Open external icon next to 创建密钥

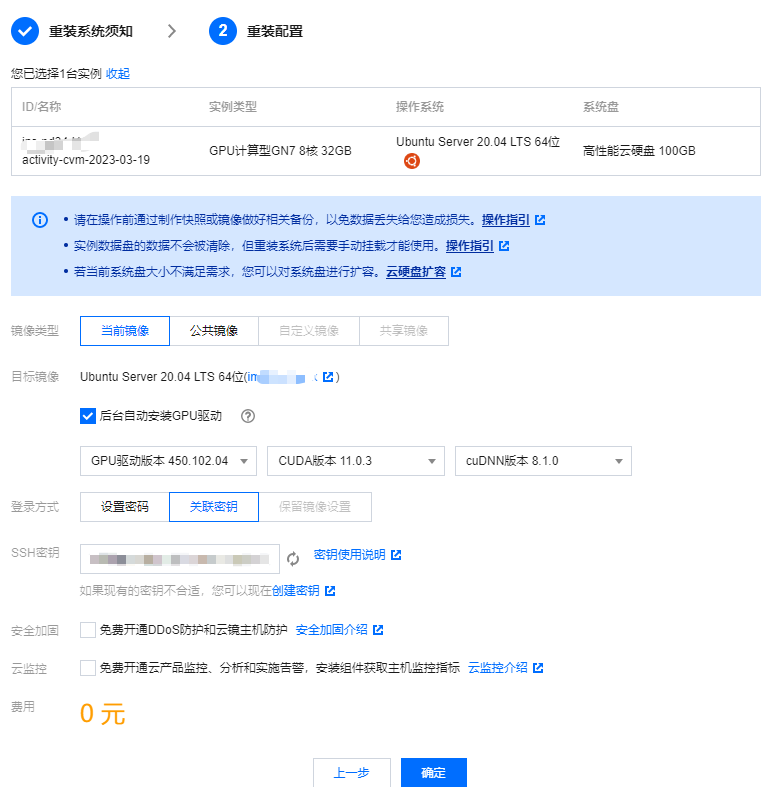click(330, 591)
